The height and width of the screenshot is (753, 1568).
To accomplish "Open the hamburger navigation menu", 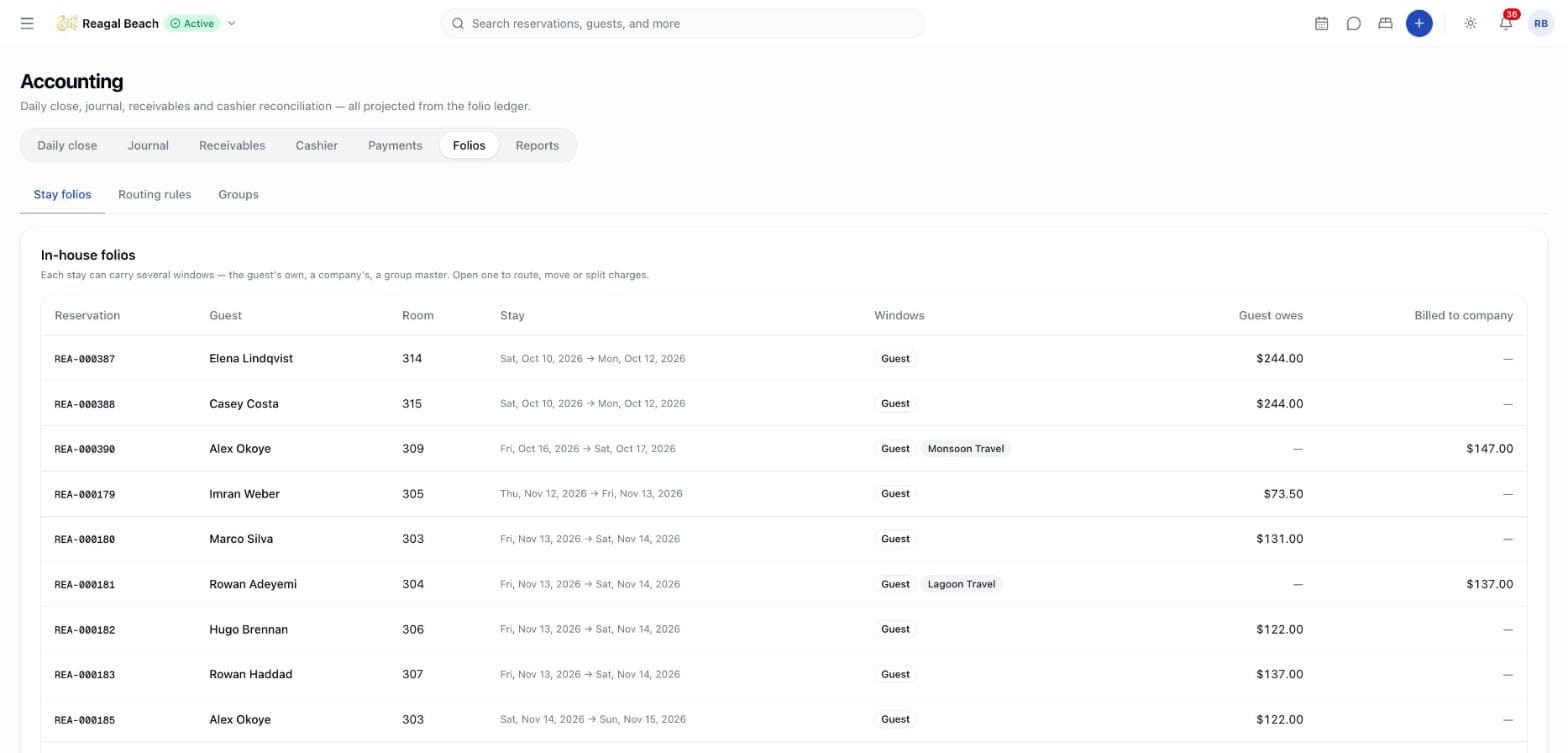I will (x=27, y=23).
